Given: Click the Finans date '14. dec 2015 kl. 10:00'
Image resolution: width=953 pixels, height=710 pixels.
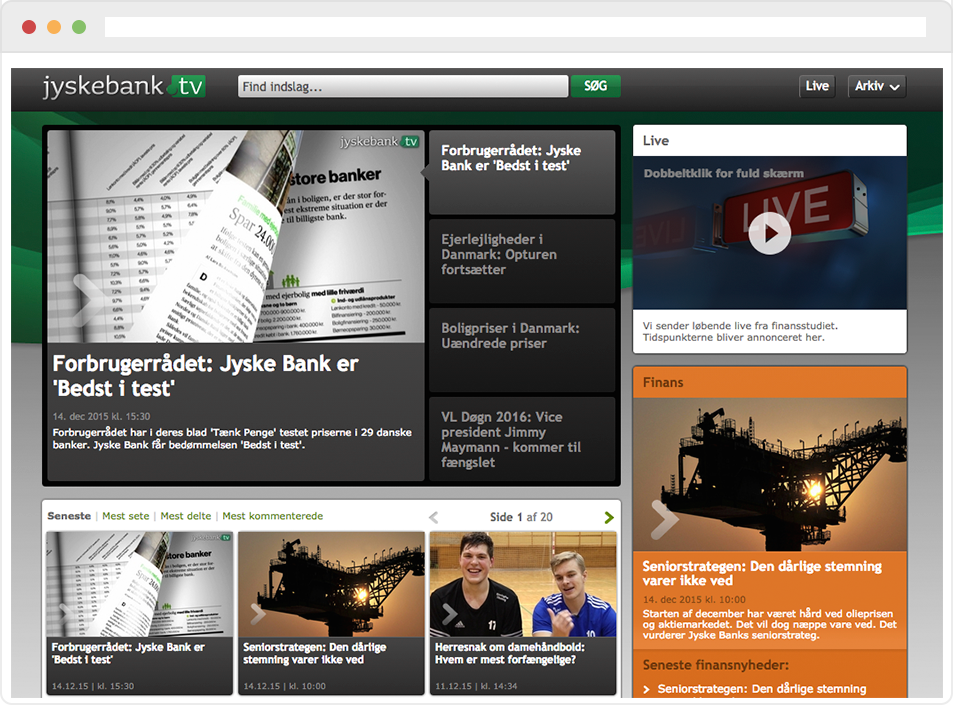Looking at the screenshot, I should point(694,599).
